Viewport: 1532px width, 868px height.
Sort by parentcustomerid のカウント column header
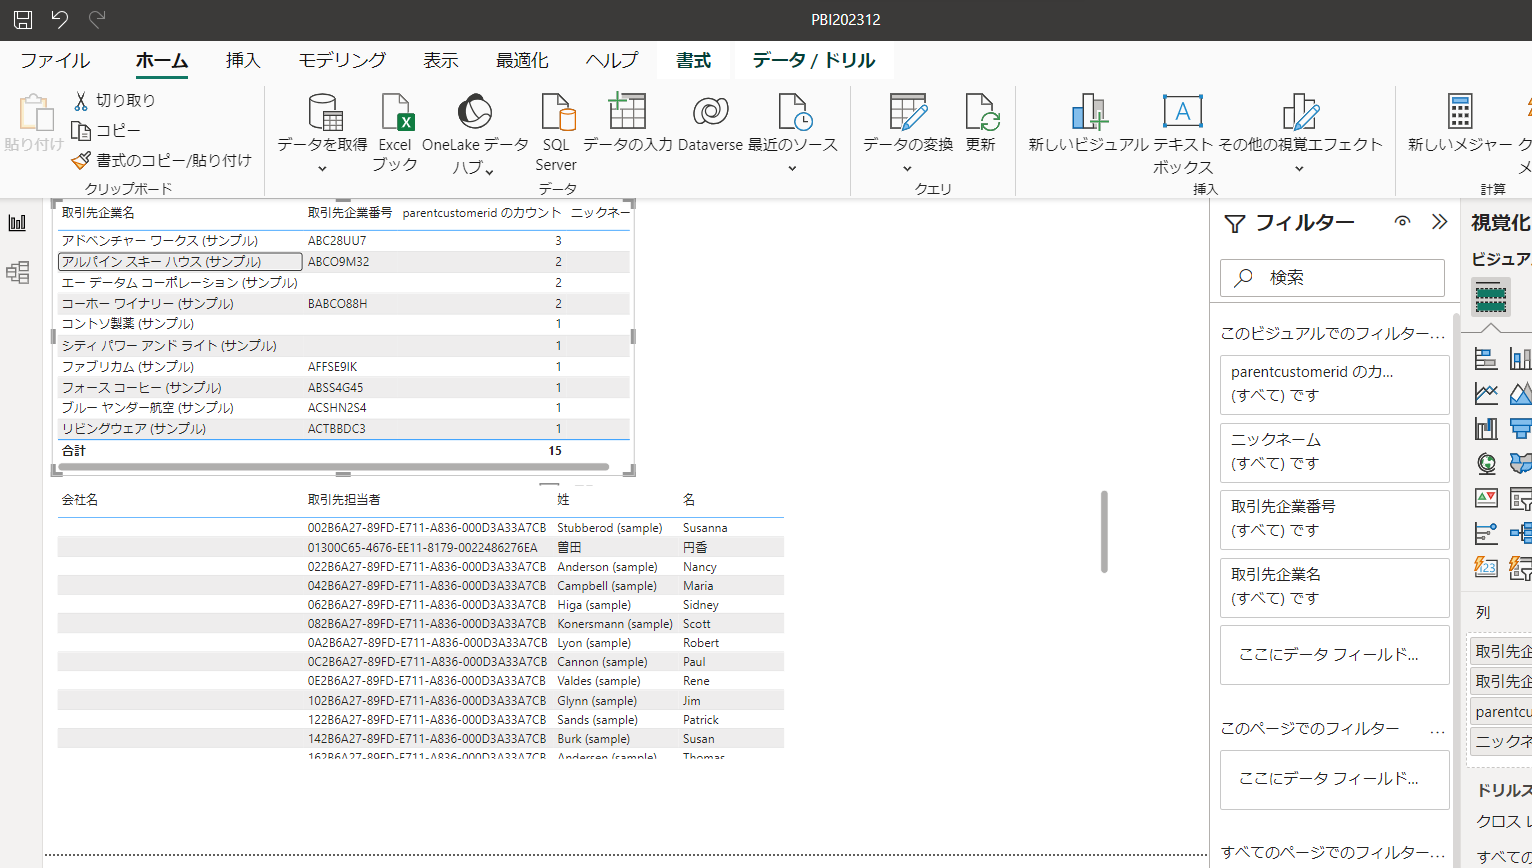tap(481, 213)
